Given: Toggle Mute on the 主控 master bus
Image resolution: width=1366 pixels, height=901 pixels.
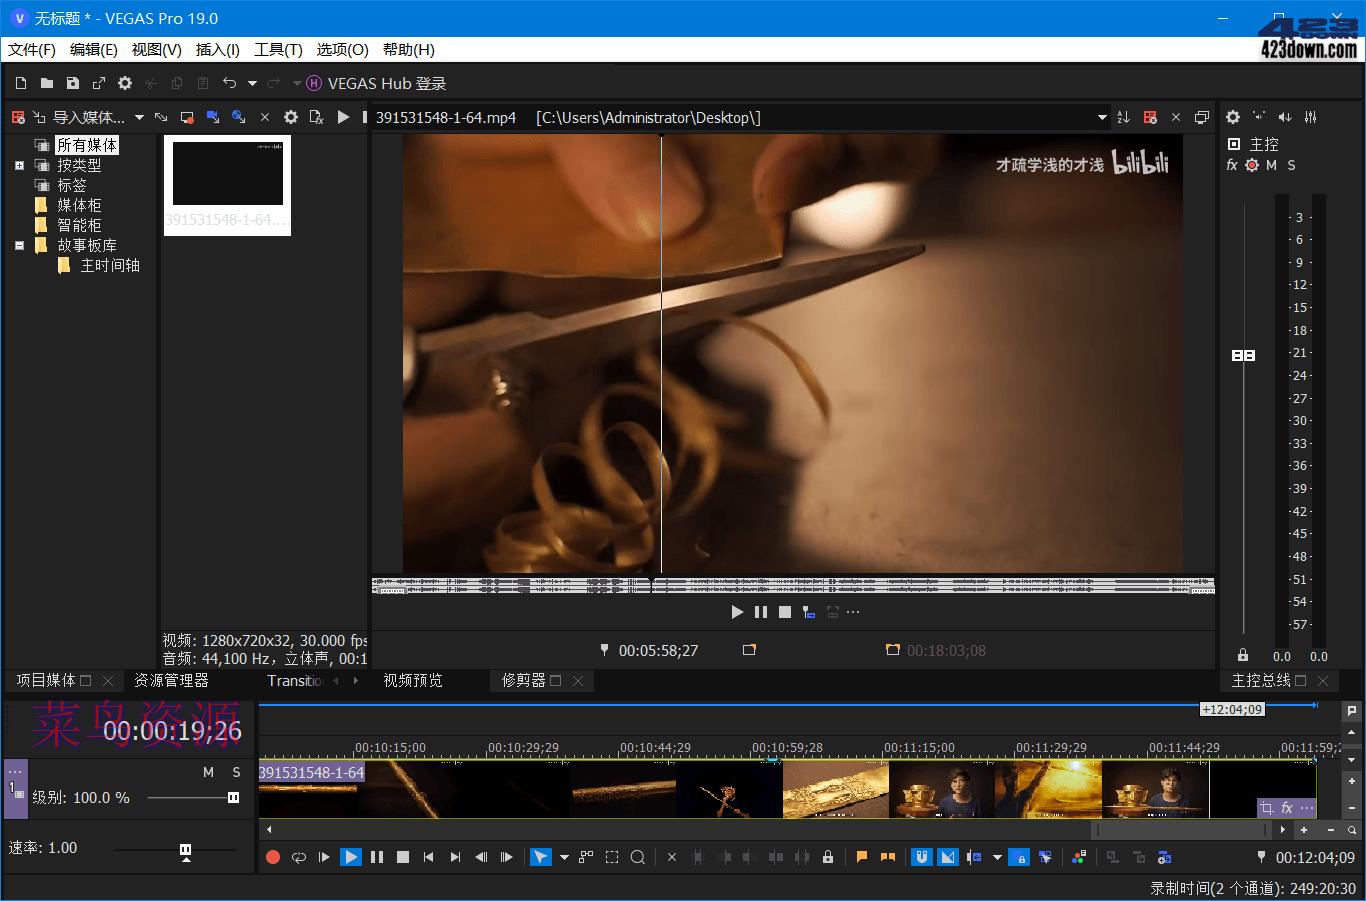Looking at the screenshot, I should 1271,165.
